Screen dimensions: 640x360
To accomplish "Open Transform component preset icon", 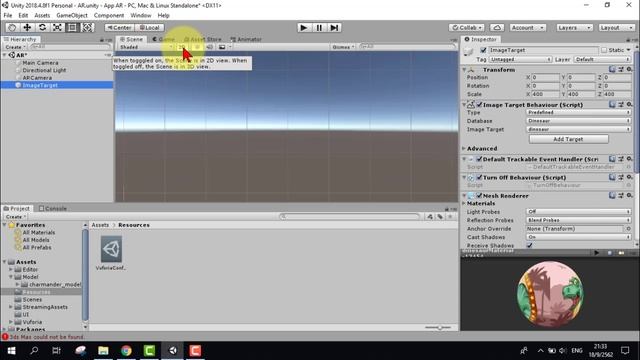I will point(621,69).
